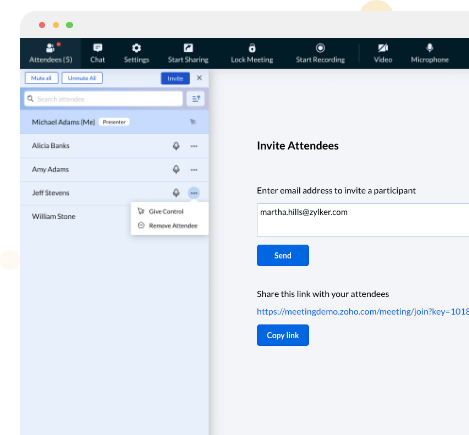Open more options for Amy Adams
This screenshot has height=435, width=469.
tap(194, 170)
